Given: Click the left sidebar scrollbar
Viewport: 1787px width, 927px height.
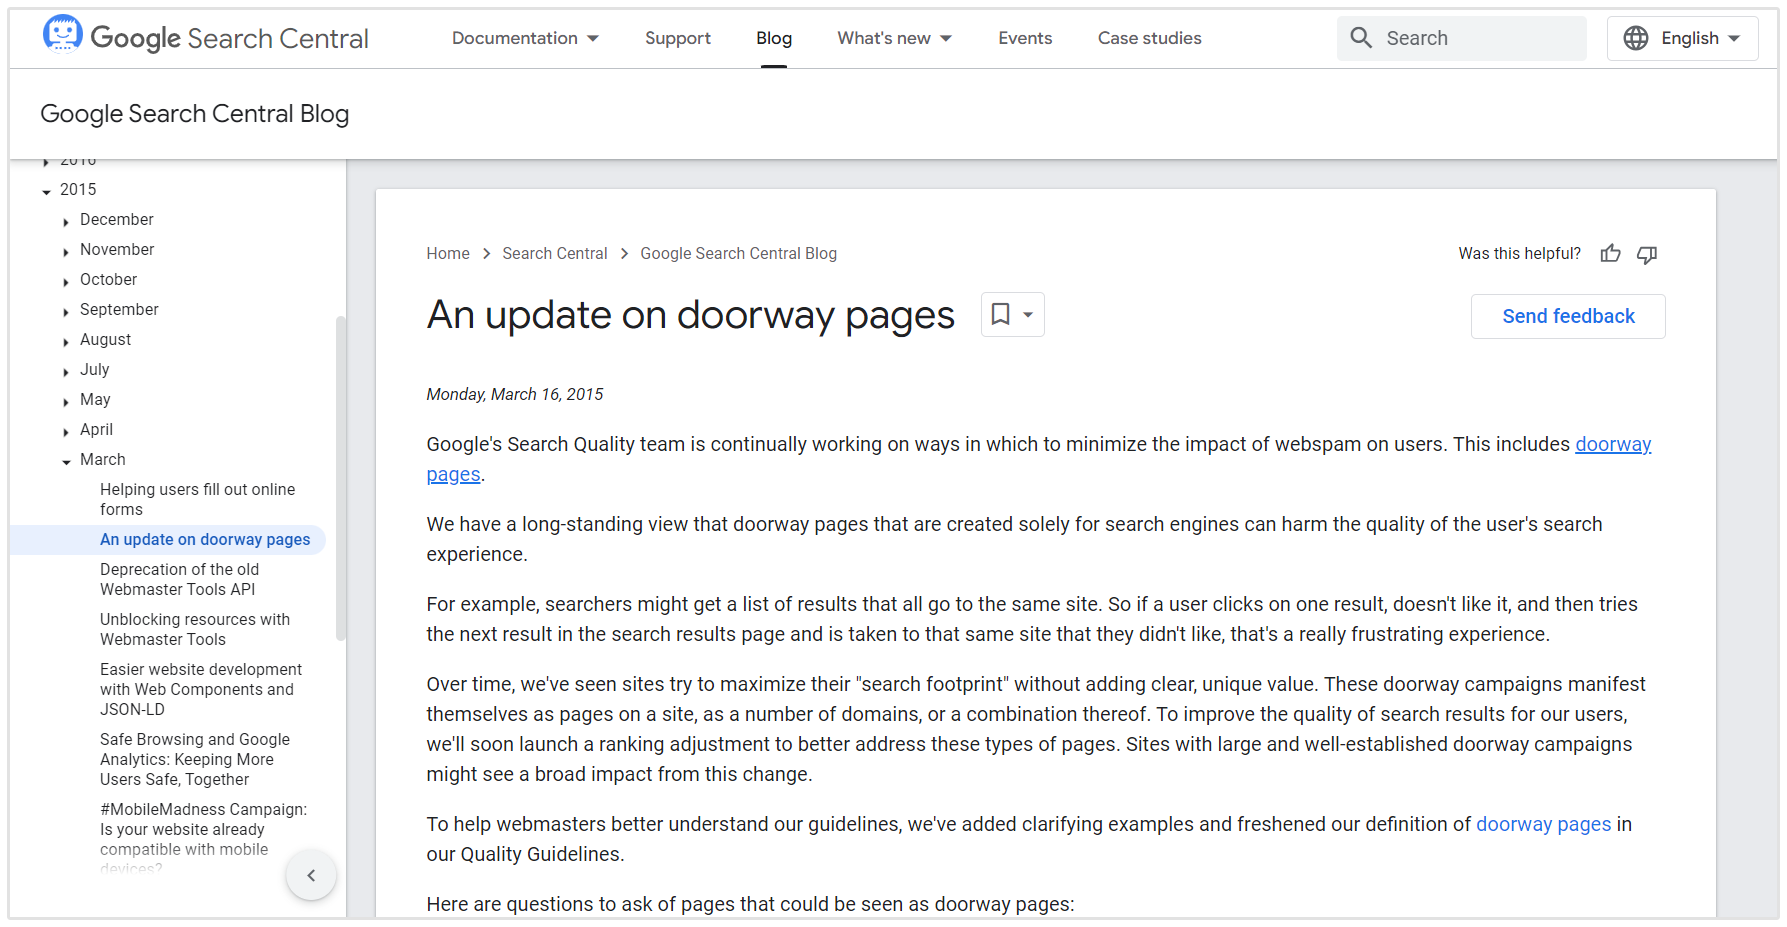Looking at the screenshot, I should click(x=340, y=478).
